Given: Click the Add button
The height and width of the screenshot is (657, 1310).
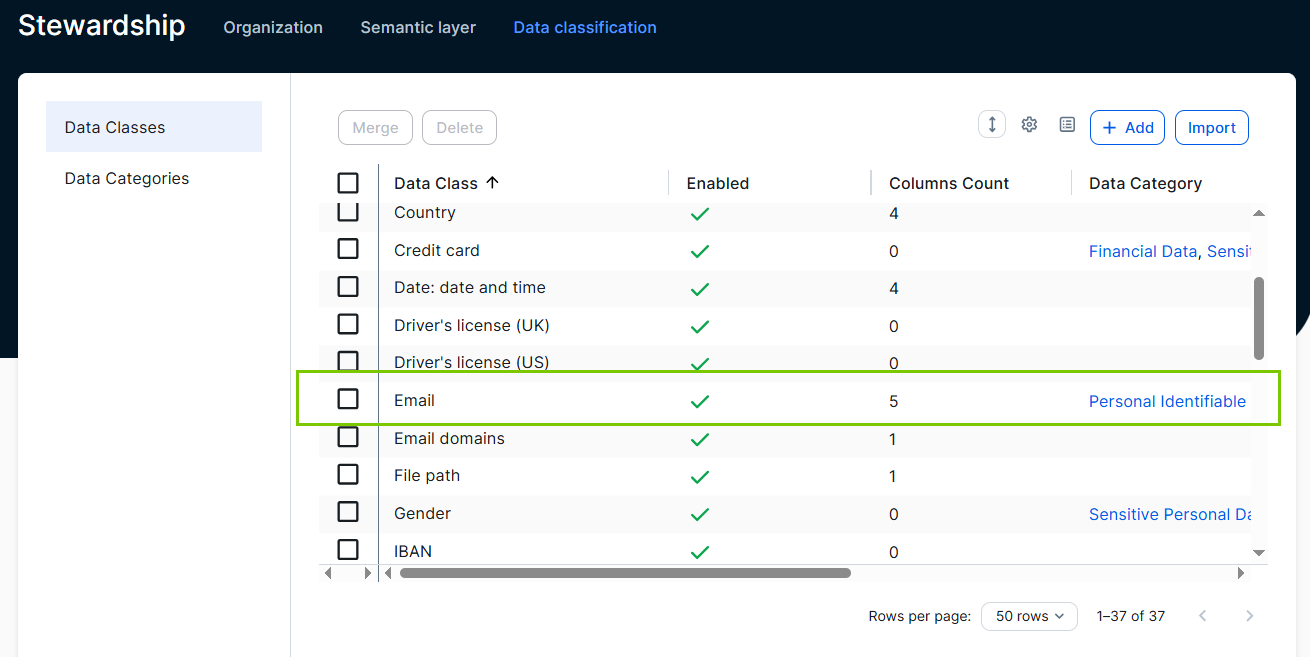Looking at the screenshot, I should click(x=1127, y=127).
